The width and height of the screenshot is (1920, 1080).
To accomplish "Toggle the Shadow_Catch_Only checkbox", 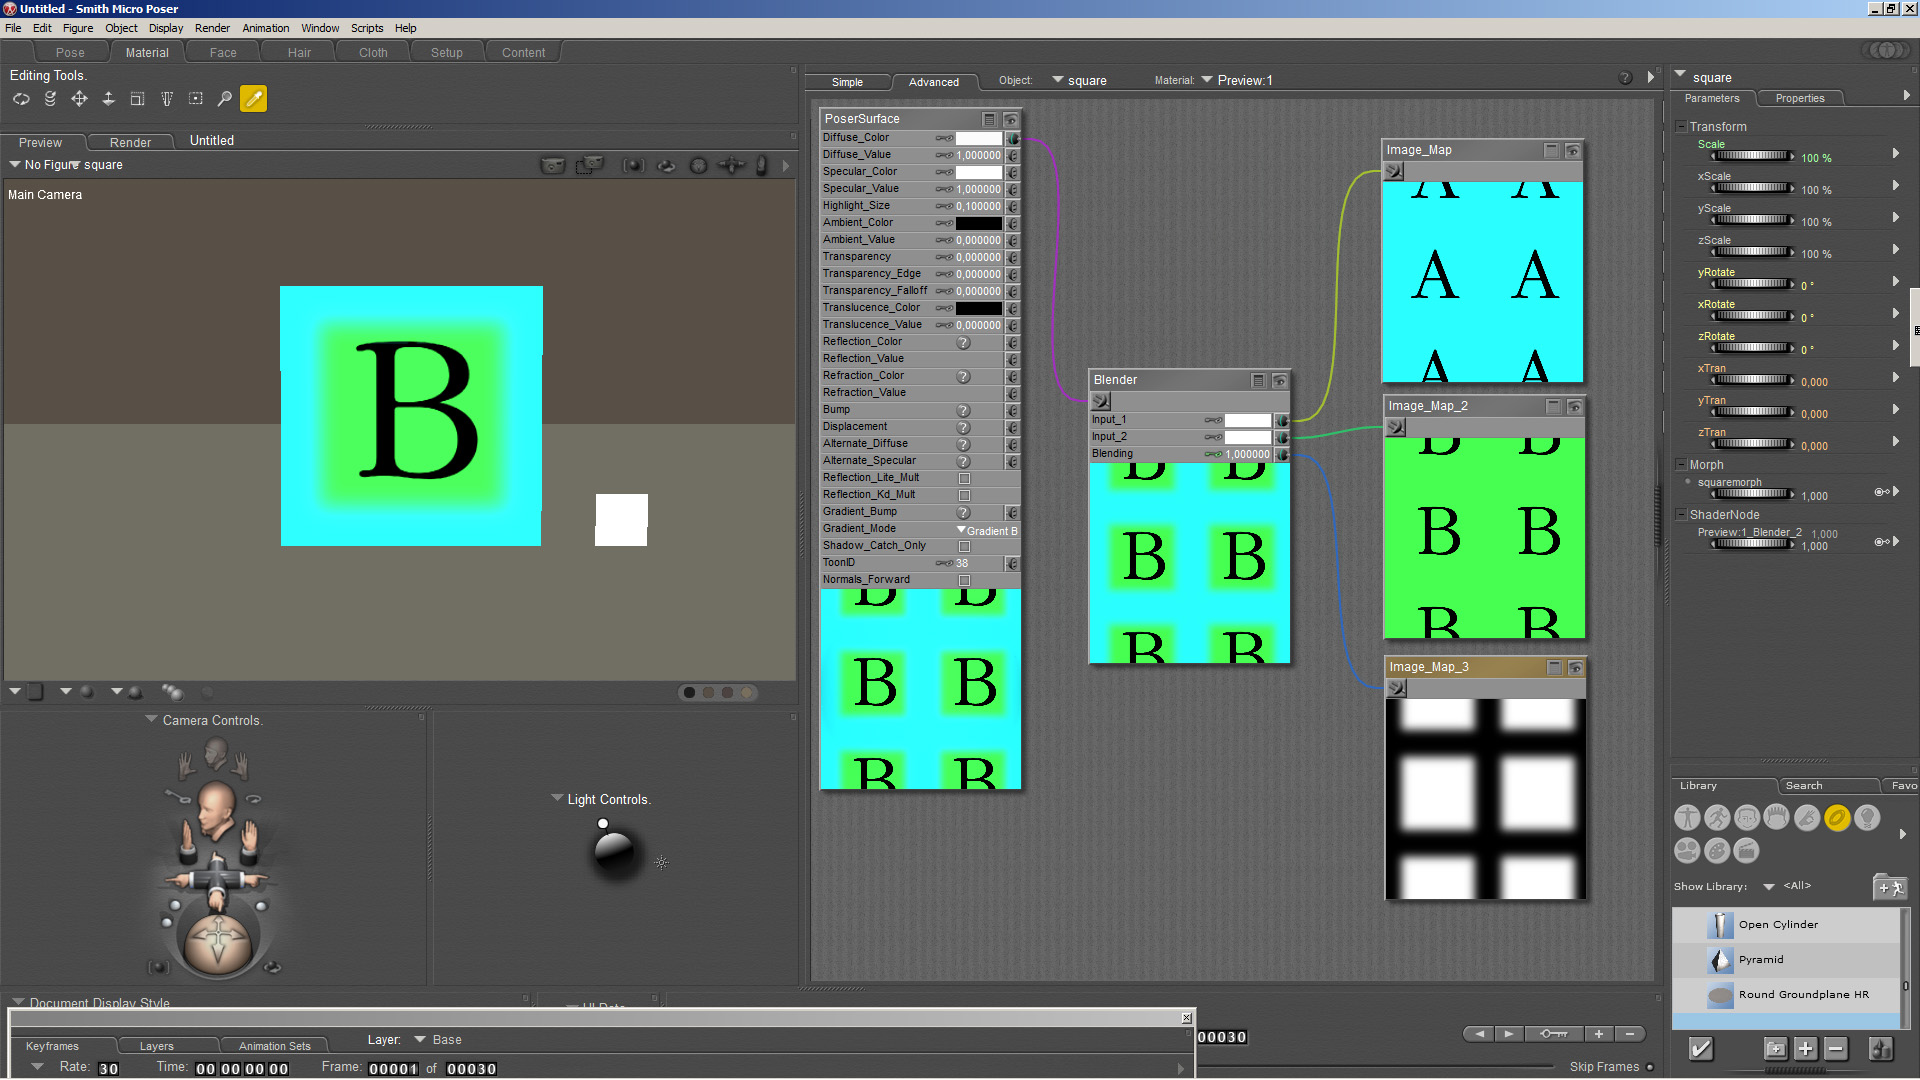I will point(964,546).
